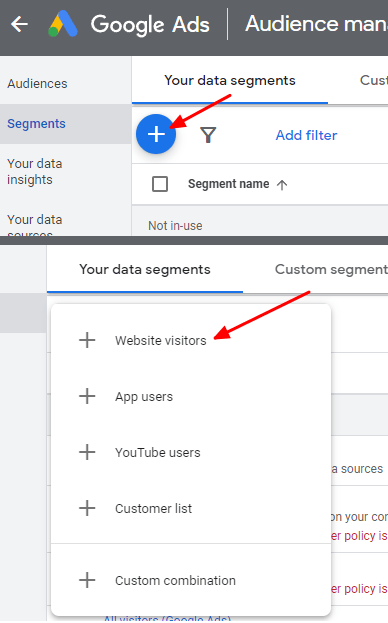The height and width of the screenshot is (623, 388).
Task: Click the Add filter link
Action: 306,135
